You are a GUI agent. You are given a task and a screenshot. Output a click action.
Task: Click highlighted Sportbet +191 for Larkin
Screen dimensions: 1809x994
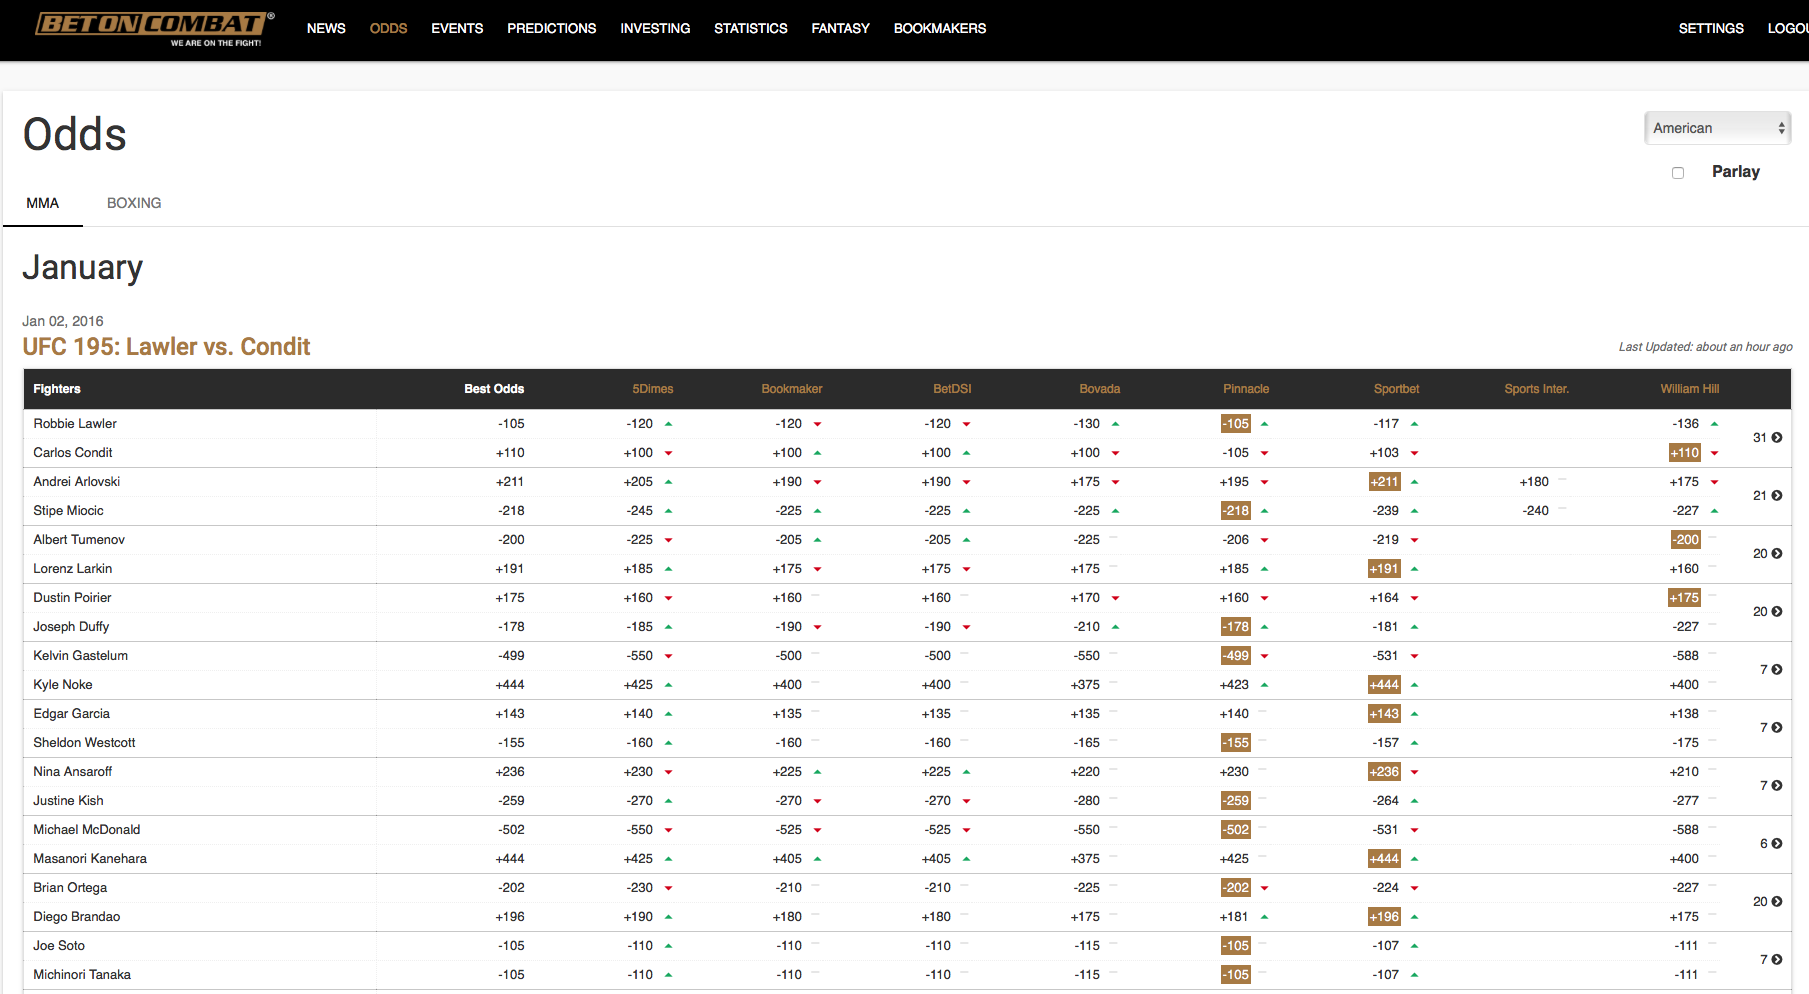pyautogui.click(x=1385, y=569)
